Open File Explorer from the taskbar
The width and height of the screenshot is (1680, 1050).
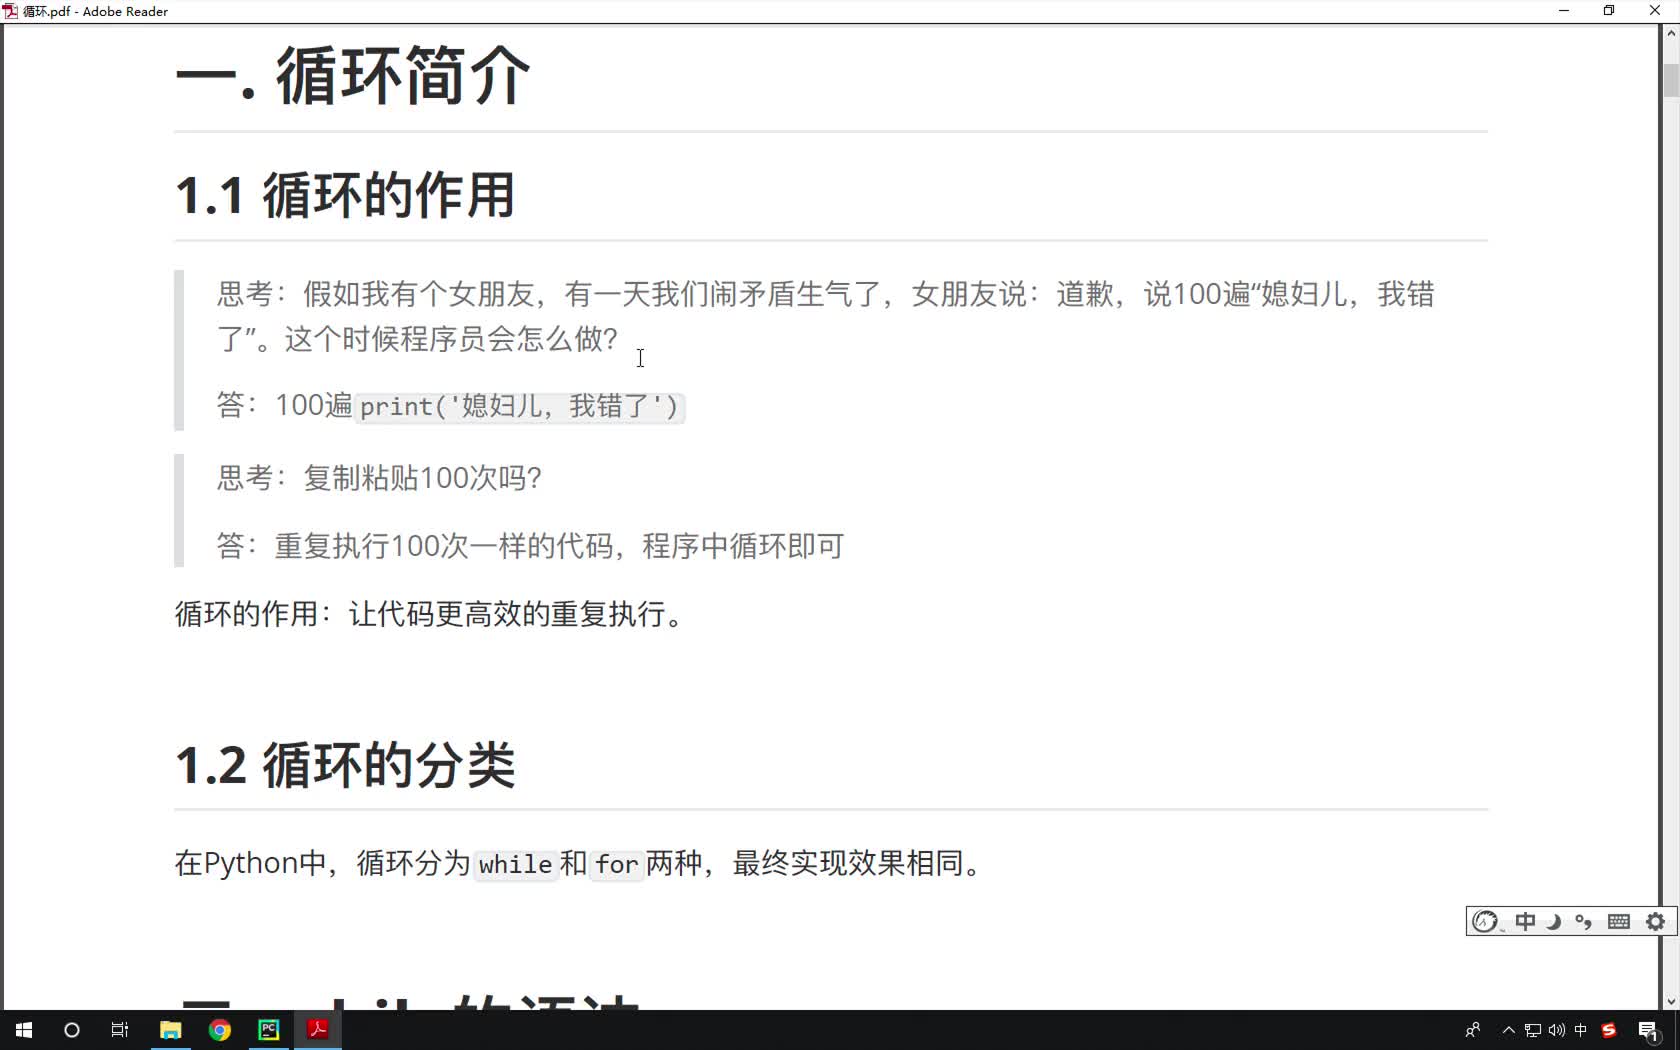click(170, 1030)
